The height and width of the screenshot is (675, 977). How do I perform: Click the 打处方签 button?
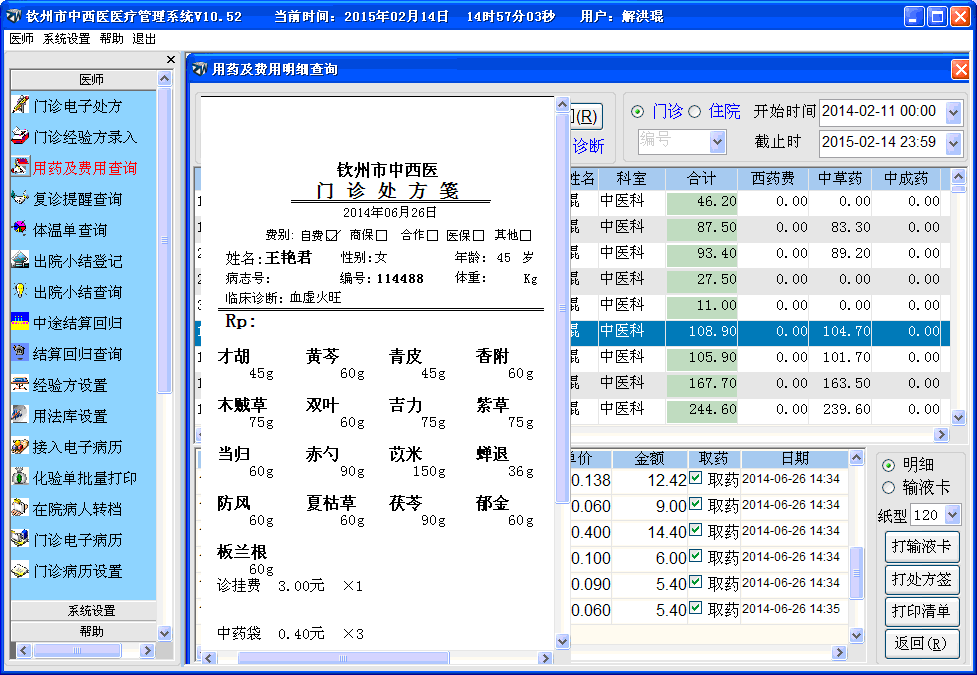click(x=922, y=579)
